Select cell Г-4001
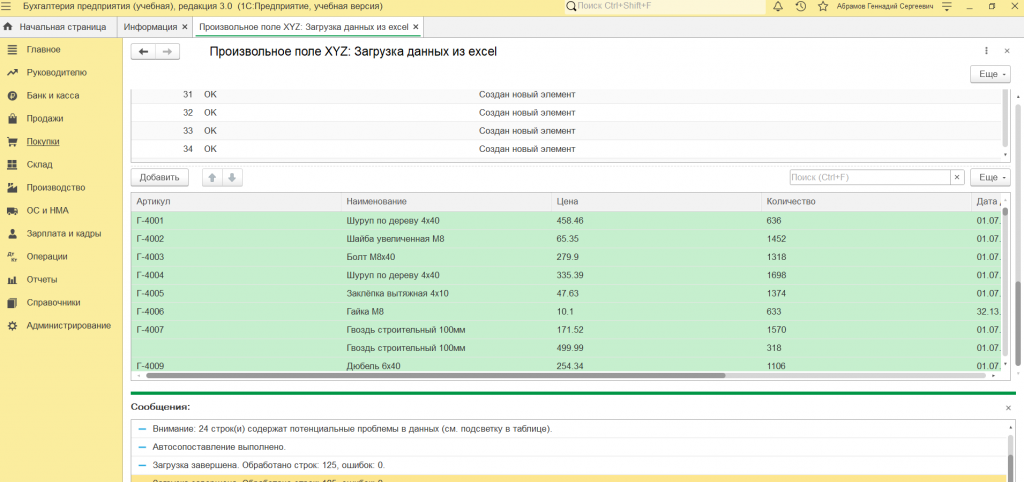Image resolution: width=1024 pixels, height=482 pixels. click(x=236, y=221)
